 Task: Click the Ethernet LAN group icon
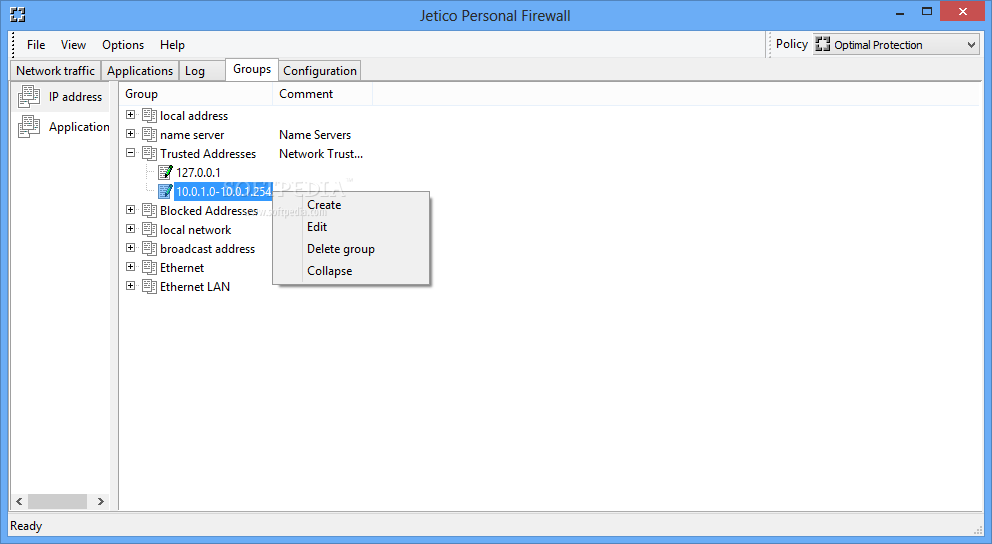tap(149, 286)
